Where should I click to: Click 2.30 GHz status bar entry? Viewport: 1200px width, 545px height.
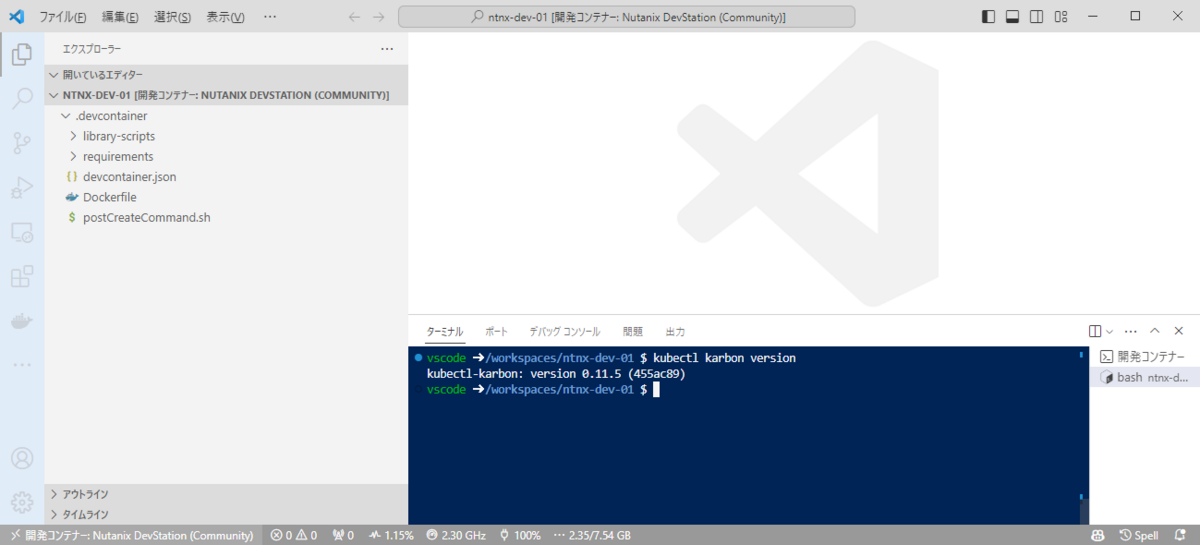click(456, 535)
